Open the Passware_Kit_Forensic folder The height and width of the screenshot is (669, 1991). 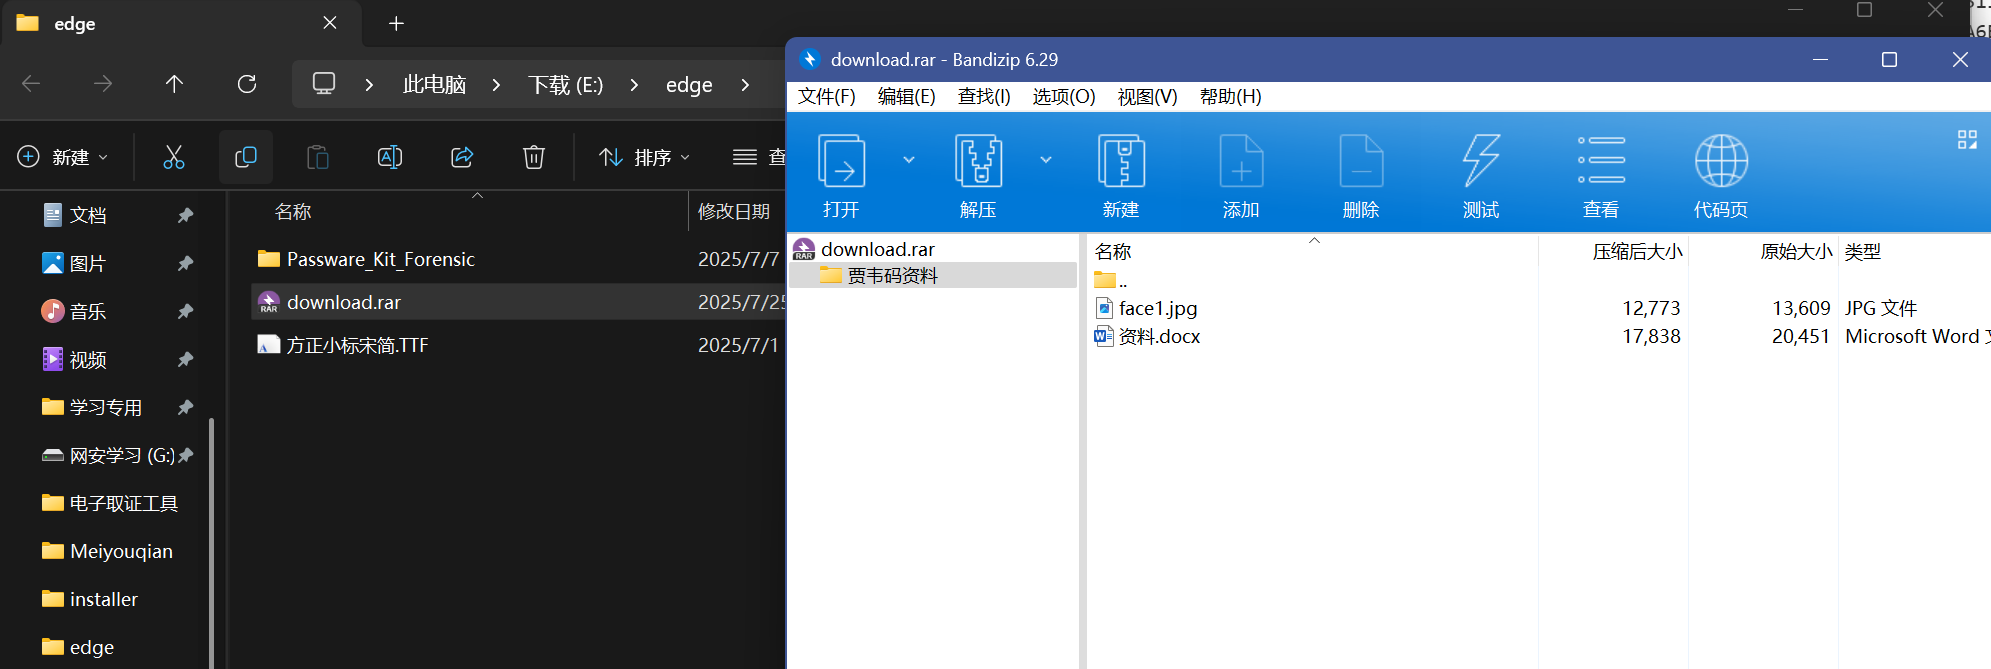380,260
